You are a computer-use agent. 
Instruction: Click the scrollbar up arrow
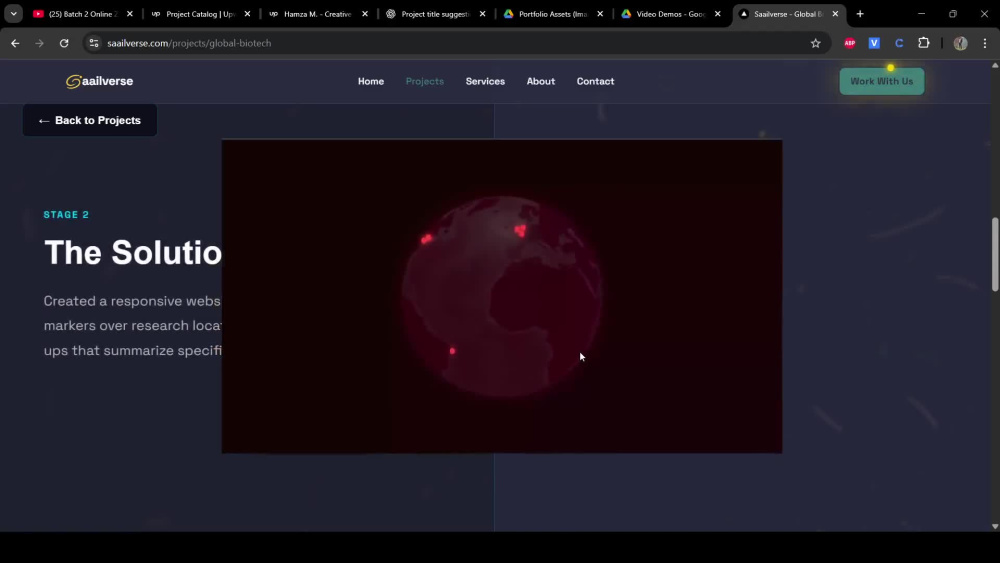tap(995, 65)
